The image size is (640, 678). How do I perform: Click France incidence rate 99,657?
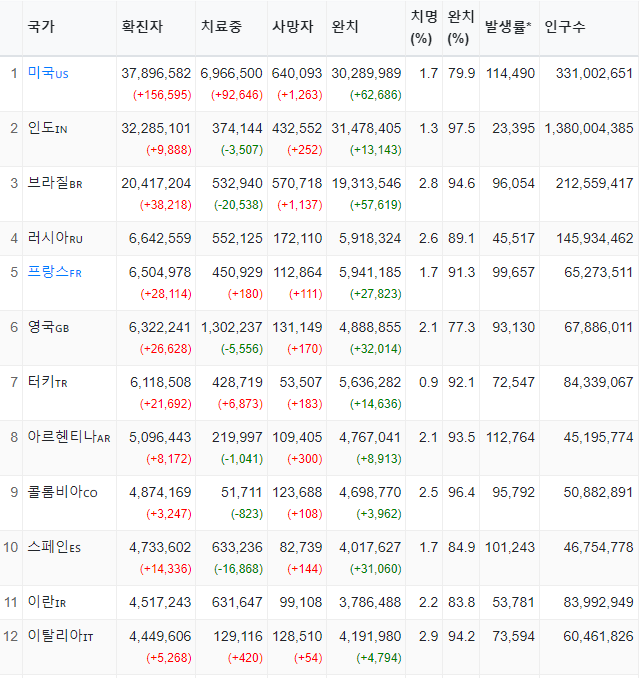click(514, 272)
